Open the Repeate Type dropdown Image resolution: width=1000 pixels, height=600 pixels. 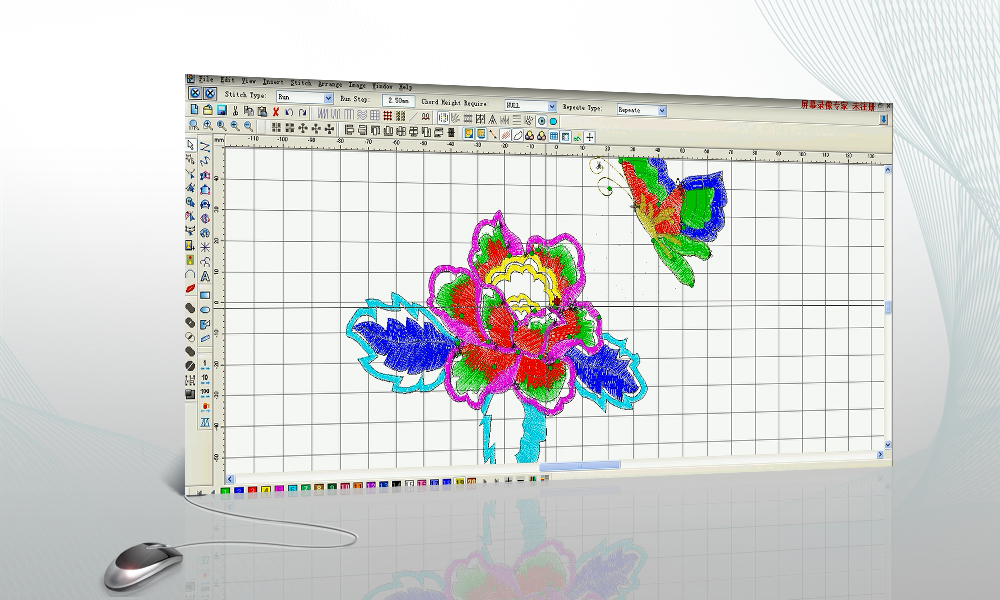pos(642,110)
